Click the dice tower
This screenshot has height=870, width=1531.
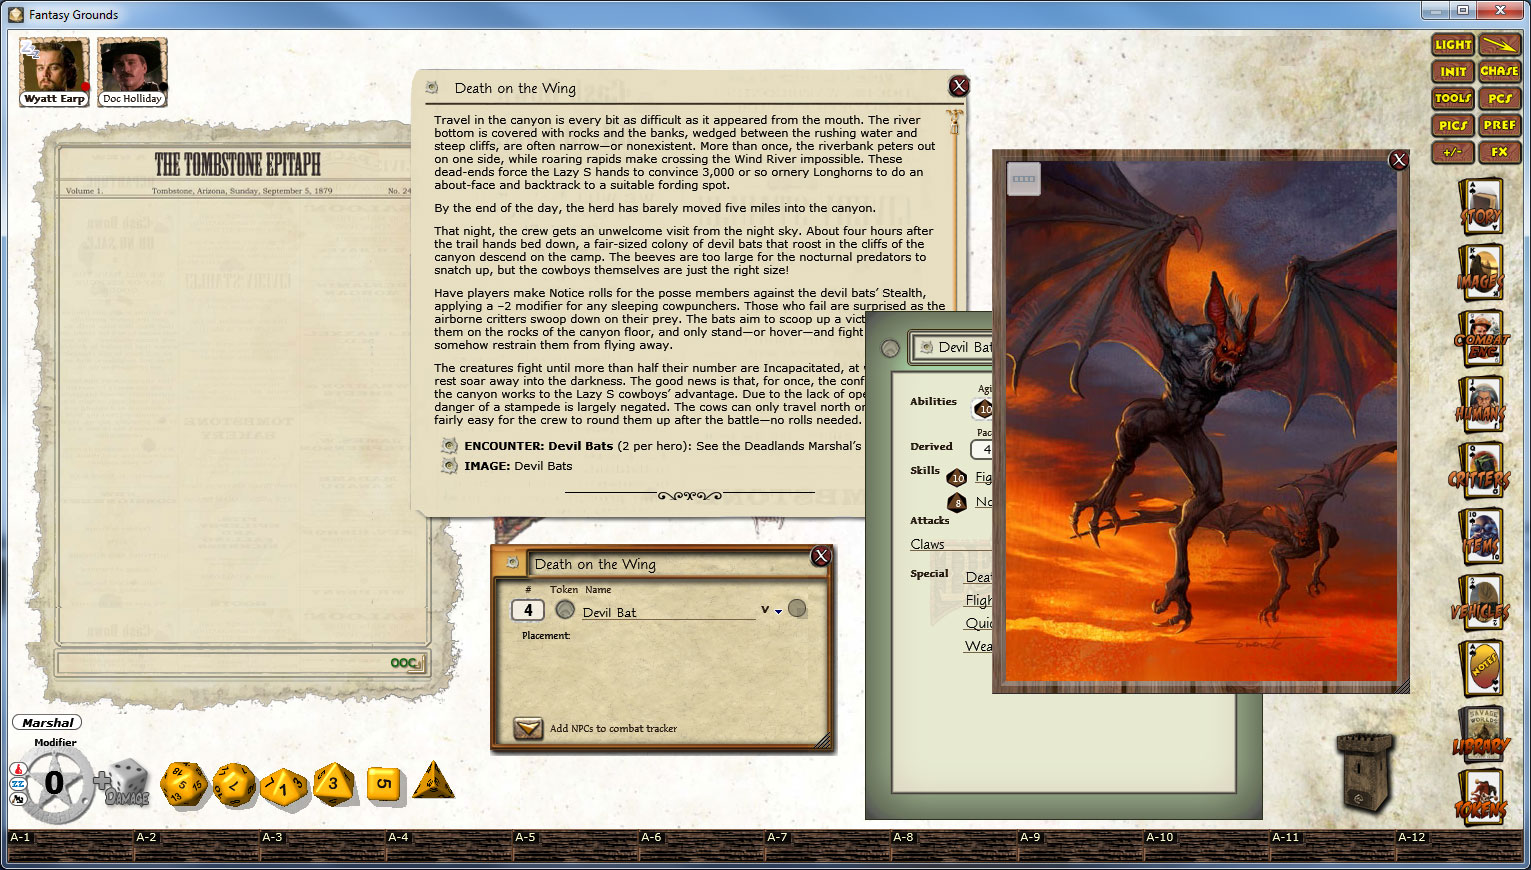coord(1365,770)
